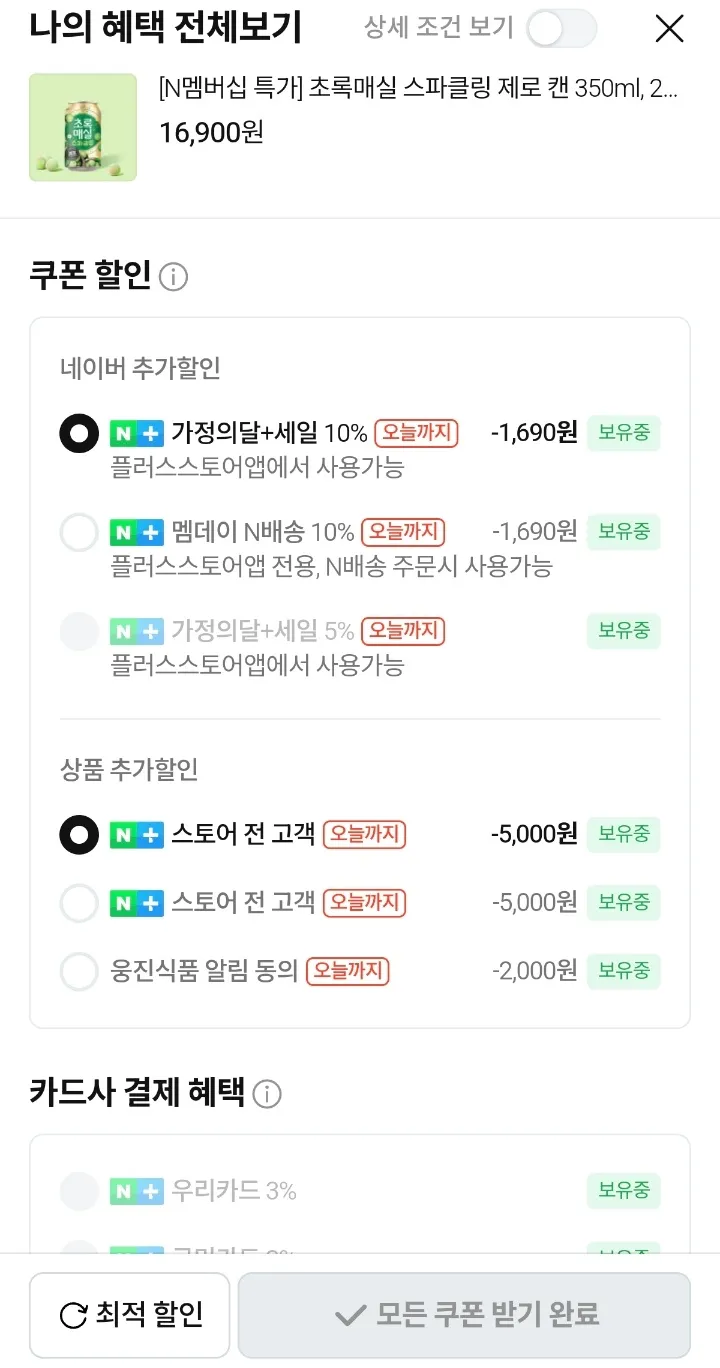Tap the info icon beside 쿠폰 할인
720x1368 pixels.
click(x=174, y=277)
